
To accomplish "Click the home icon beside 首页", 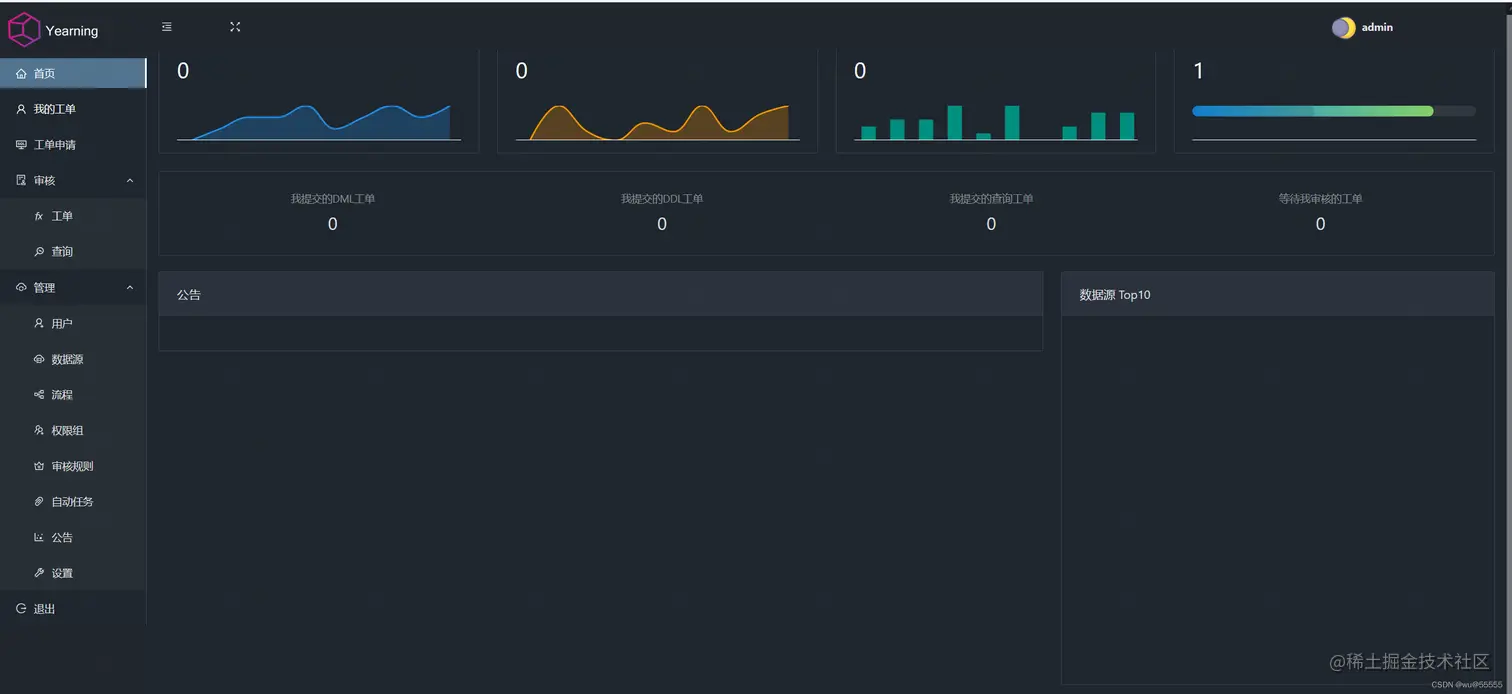I will [x=21, y=73].
